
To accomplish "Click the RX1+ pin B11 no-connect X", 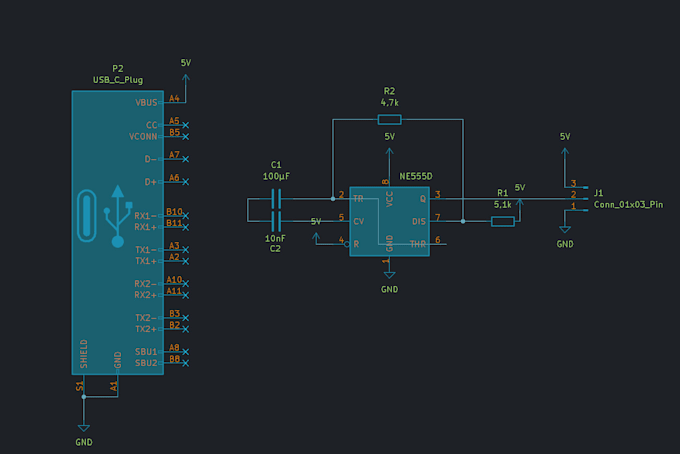I will [x=186, y=227].
